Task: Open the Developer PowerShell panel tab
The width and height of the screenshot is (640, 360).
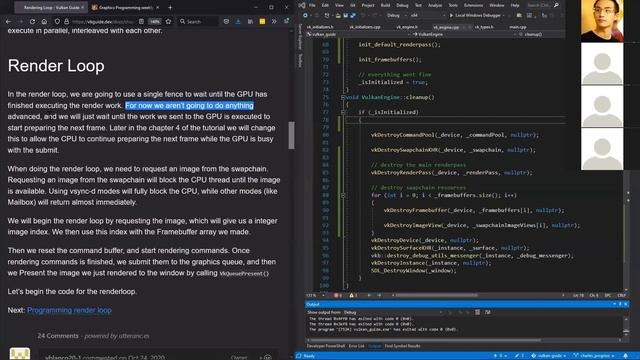Action: [x=326, y=346]
